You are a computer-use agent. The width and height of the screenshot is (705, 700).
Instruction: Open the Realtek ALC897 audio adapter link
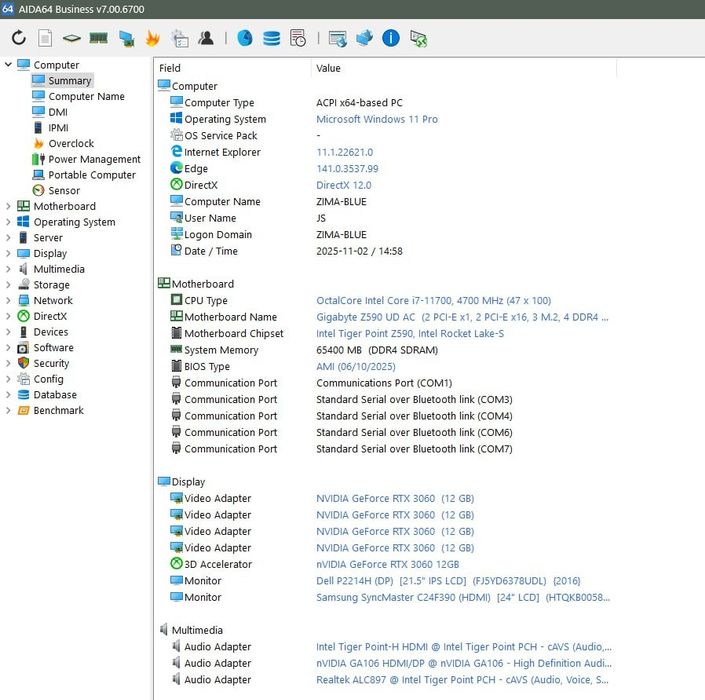462,680
